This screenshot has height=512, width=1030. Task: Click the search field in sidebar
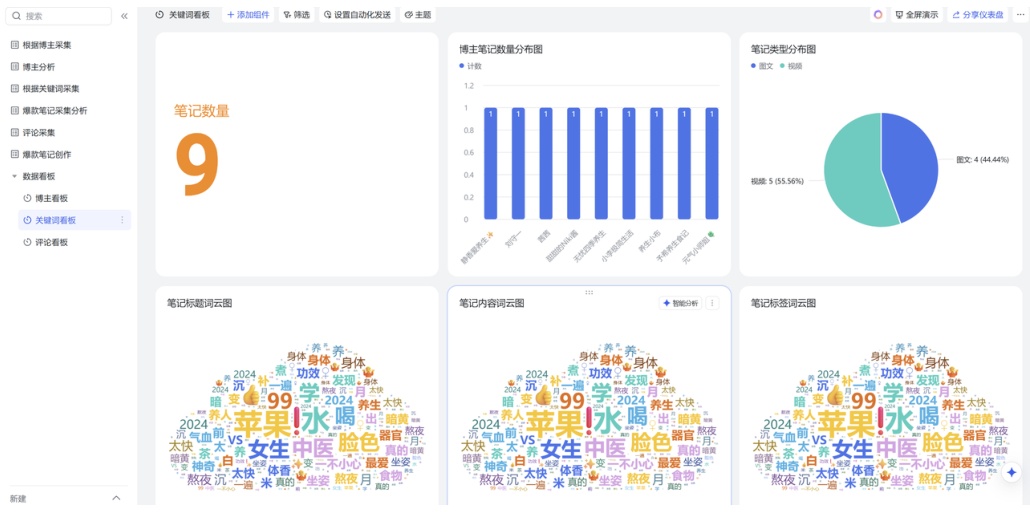[58, 16]
